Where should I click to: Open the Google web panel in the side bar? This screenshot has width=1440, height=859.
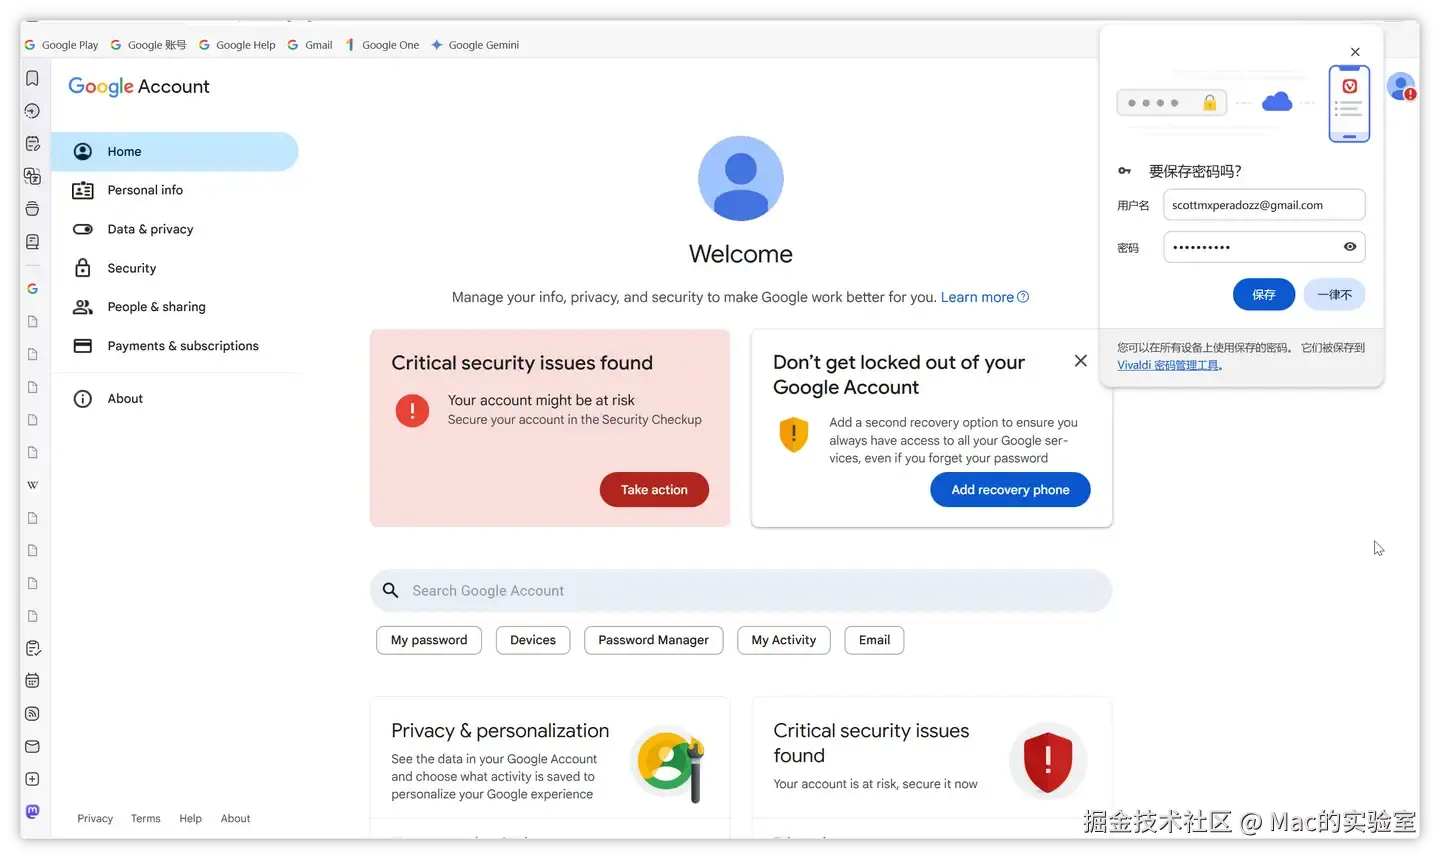point(32,289)
